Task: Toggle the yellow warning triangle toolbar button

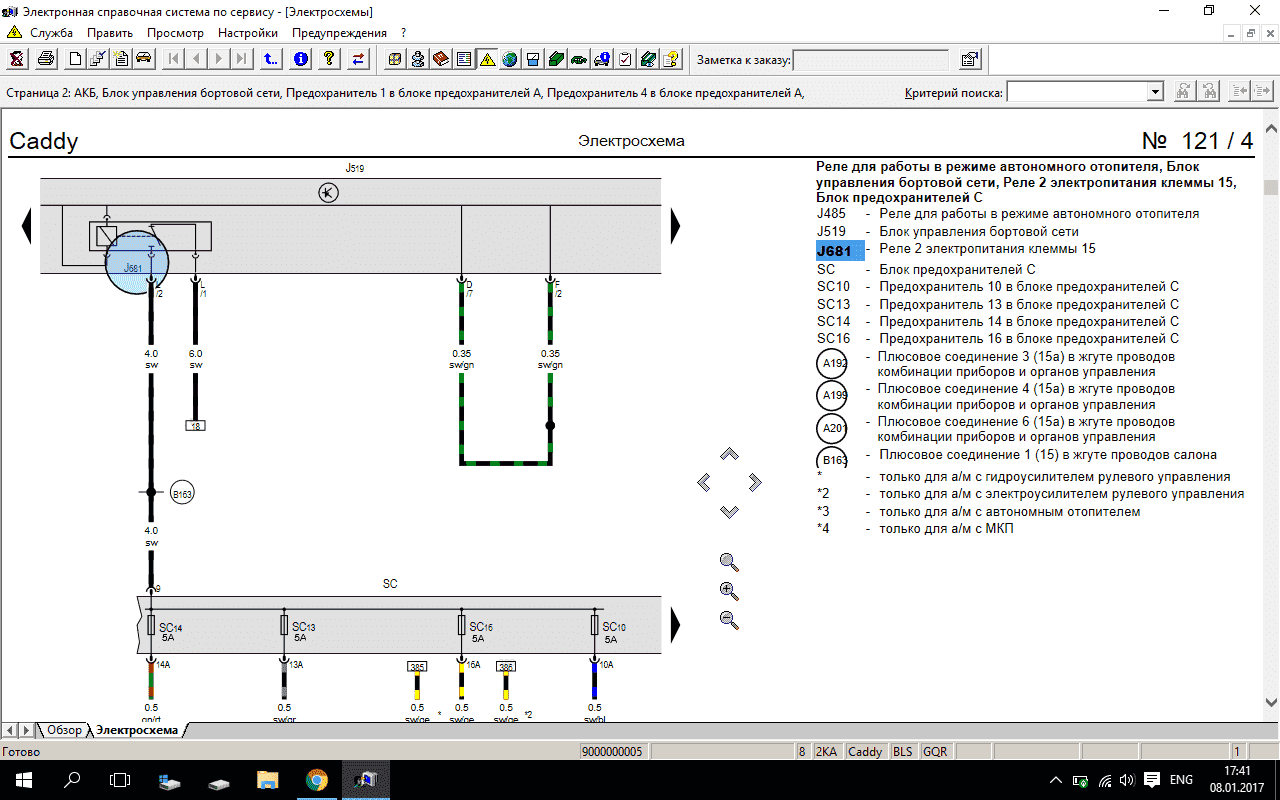Action: 487,59
